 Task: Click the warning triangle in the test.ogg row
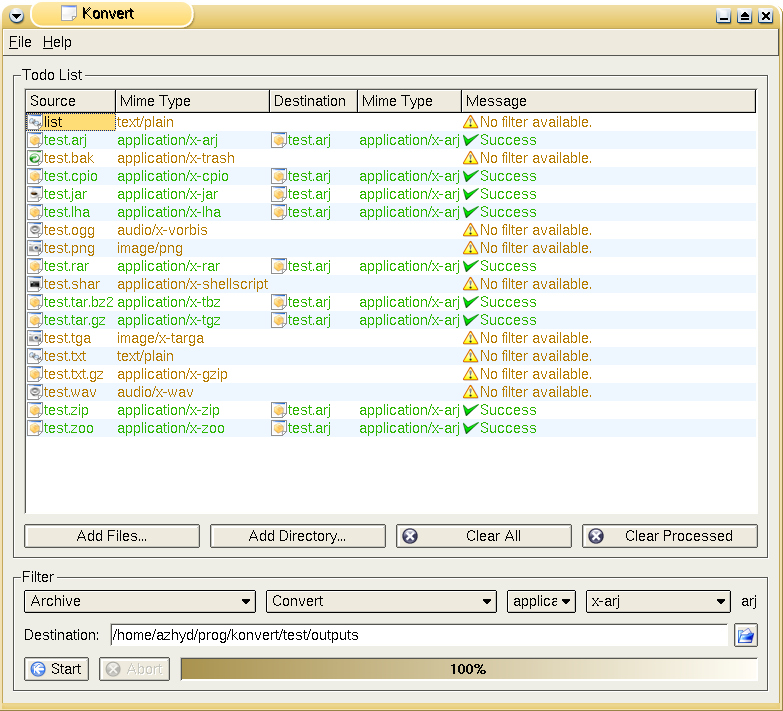pyautogui.click(x=470, y=230)
